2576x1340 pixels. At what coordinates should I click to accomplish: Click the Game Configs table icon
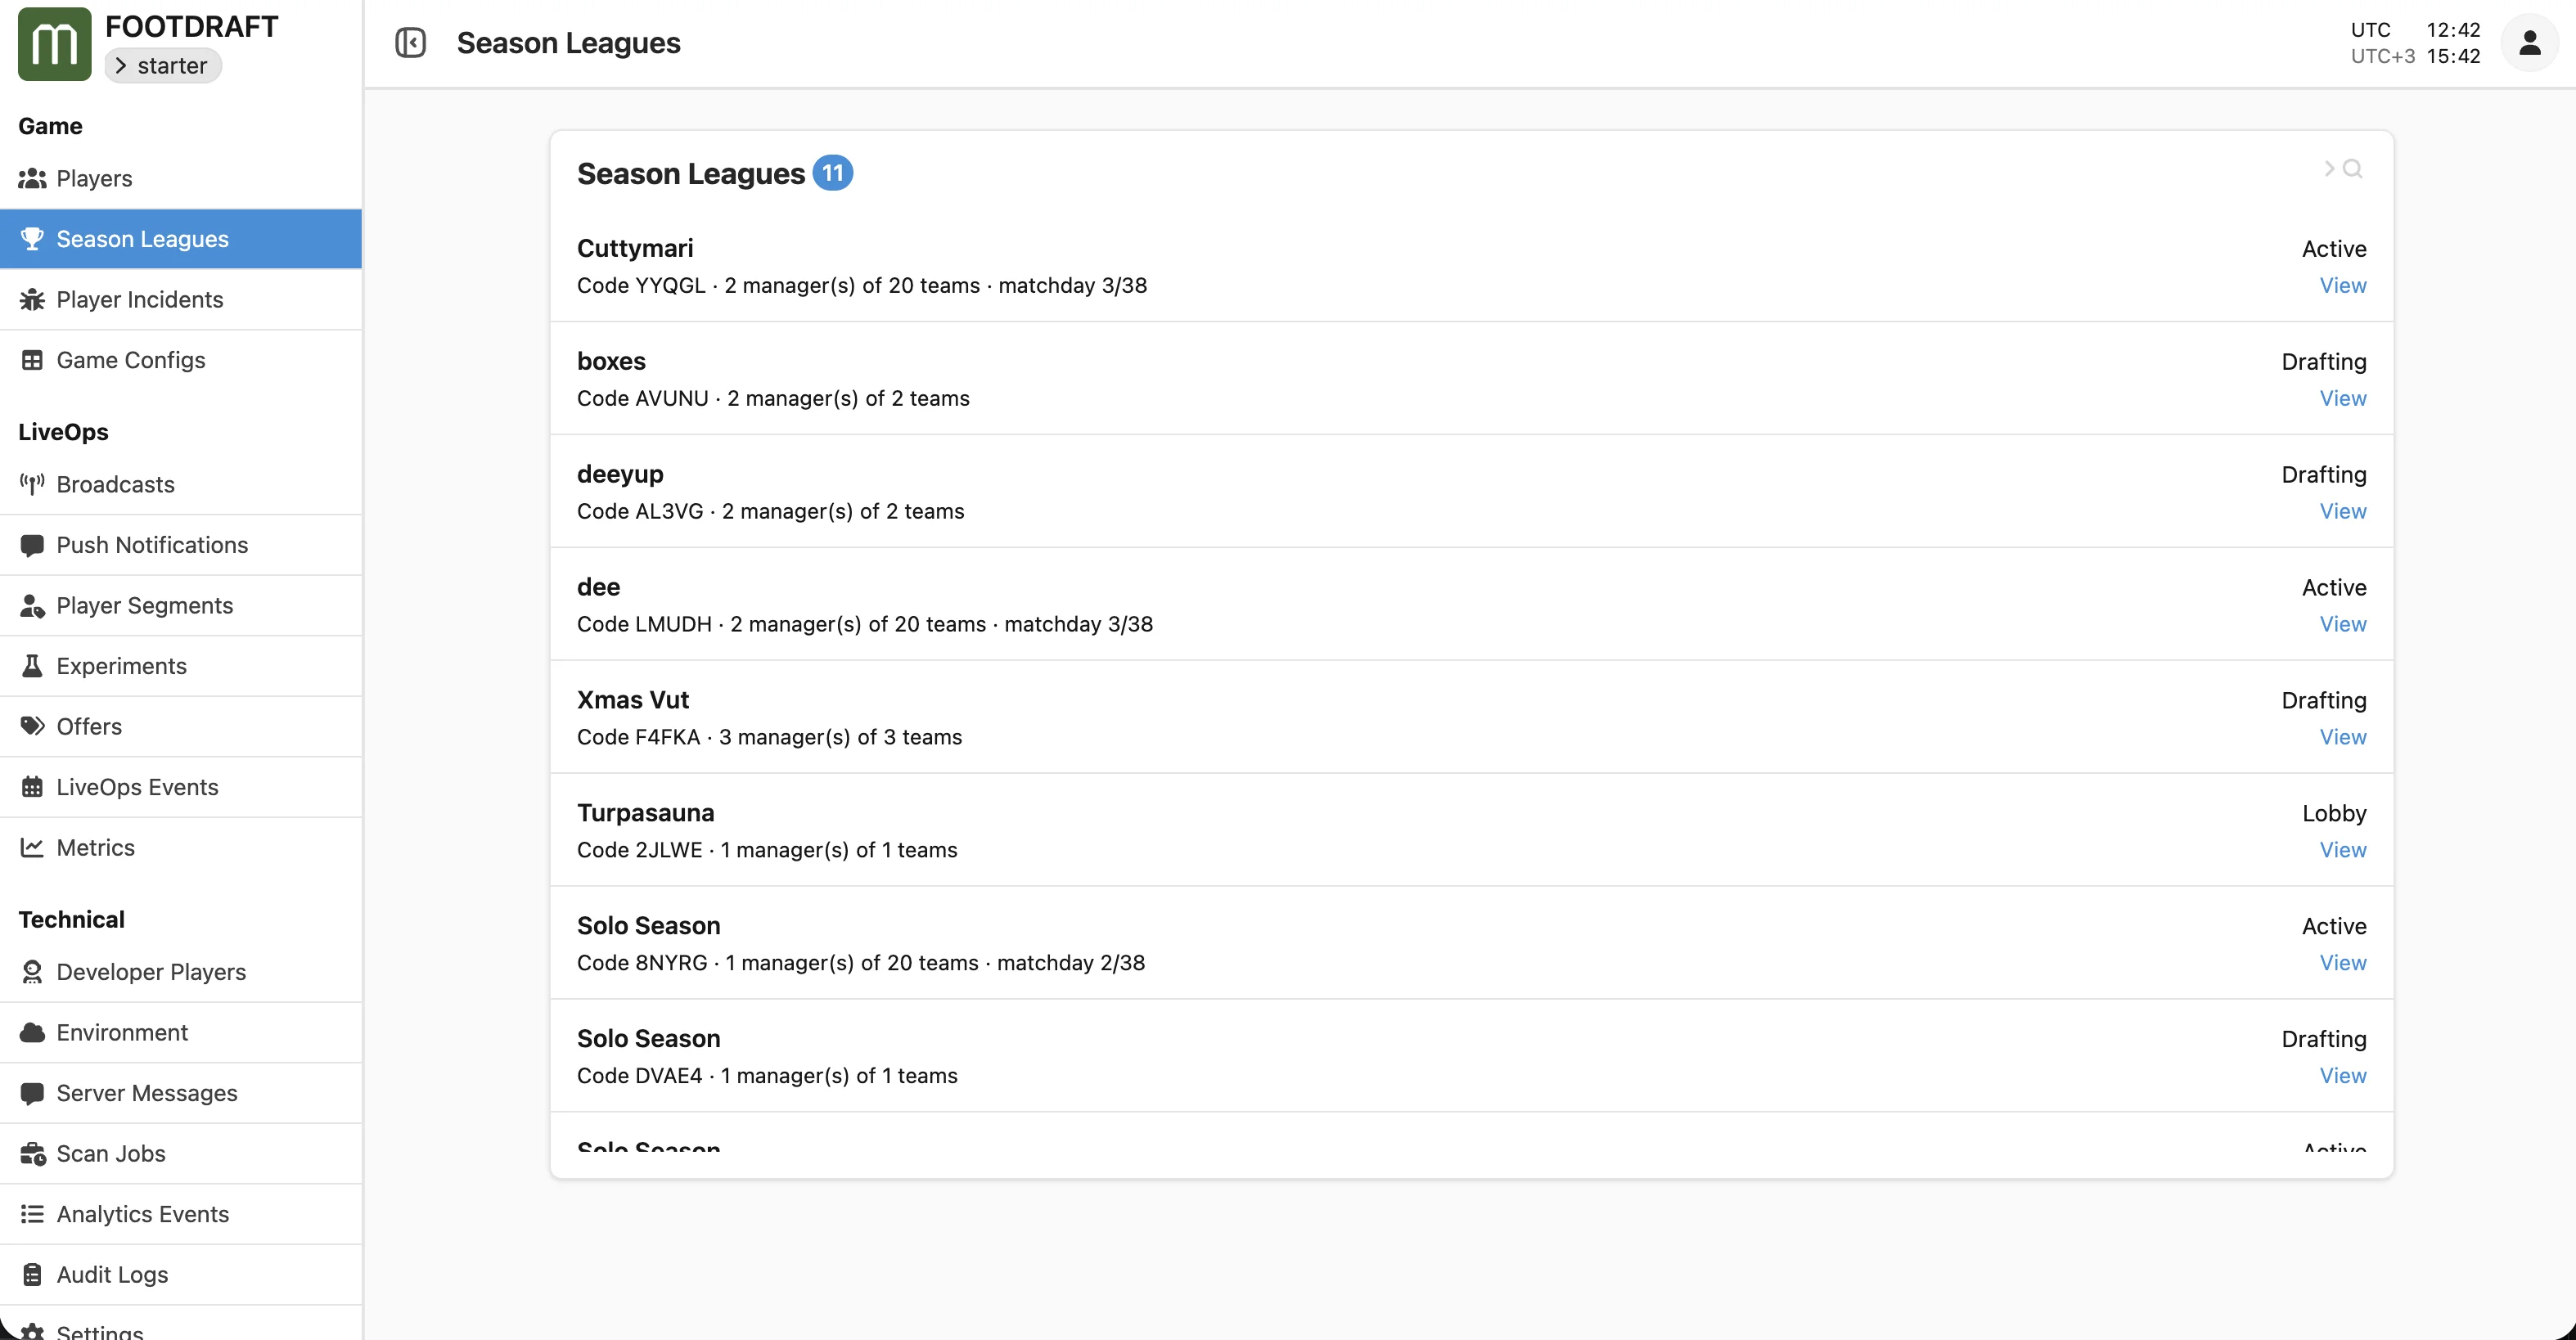pos(32,360)
